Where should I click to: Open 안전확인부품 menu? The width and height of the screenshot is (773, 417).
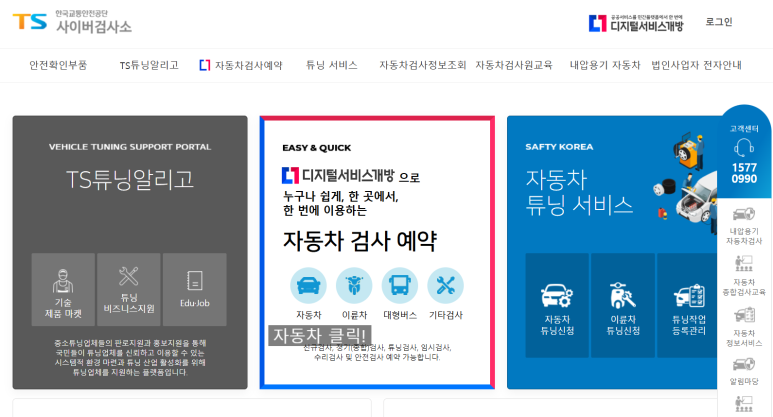click(58, 65)
